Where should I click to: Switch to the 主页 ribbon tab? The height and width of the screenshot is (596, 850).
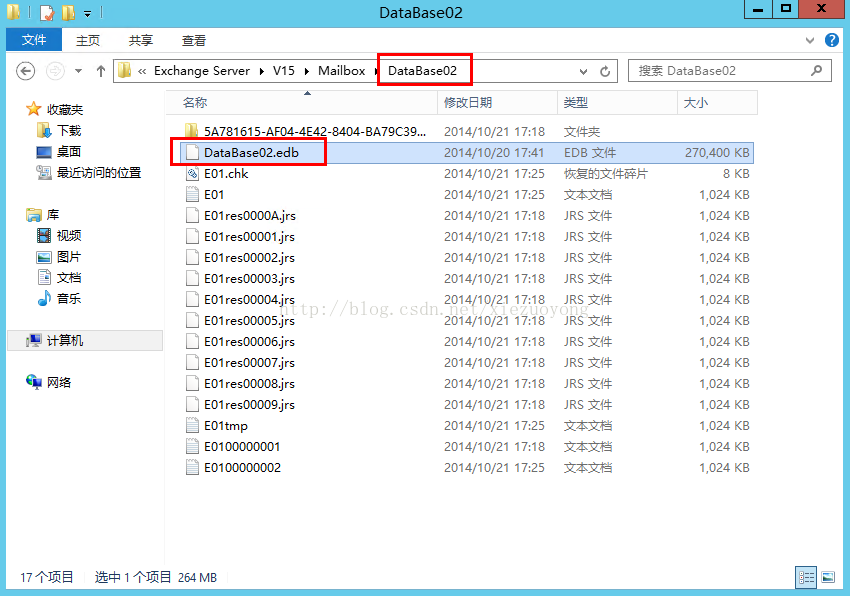(87, 41)
